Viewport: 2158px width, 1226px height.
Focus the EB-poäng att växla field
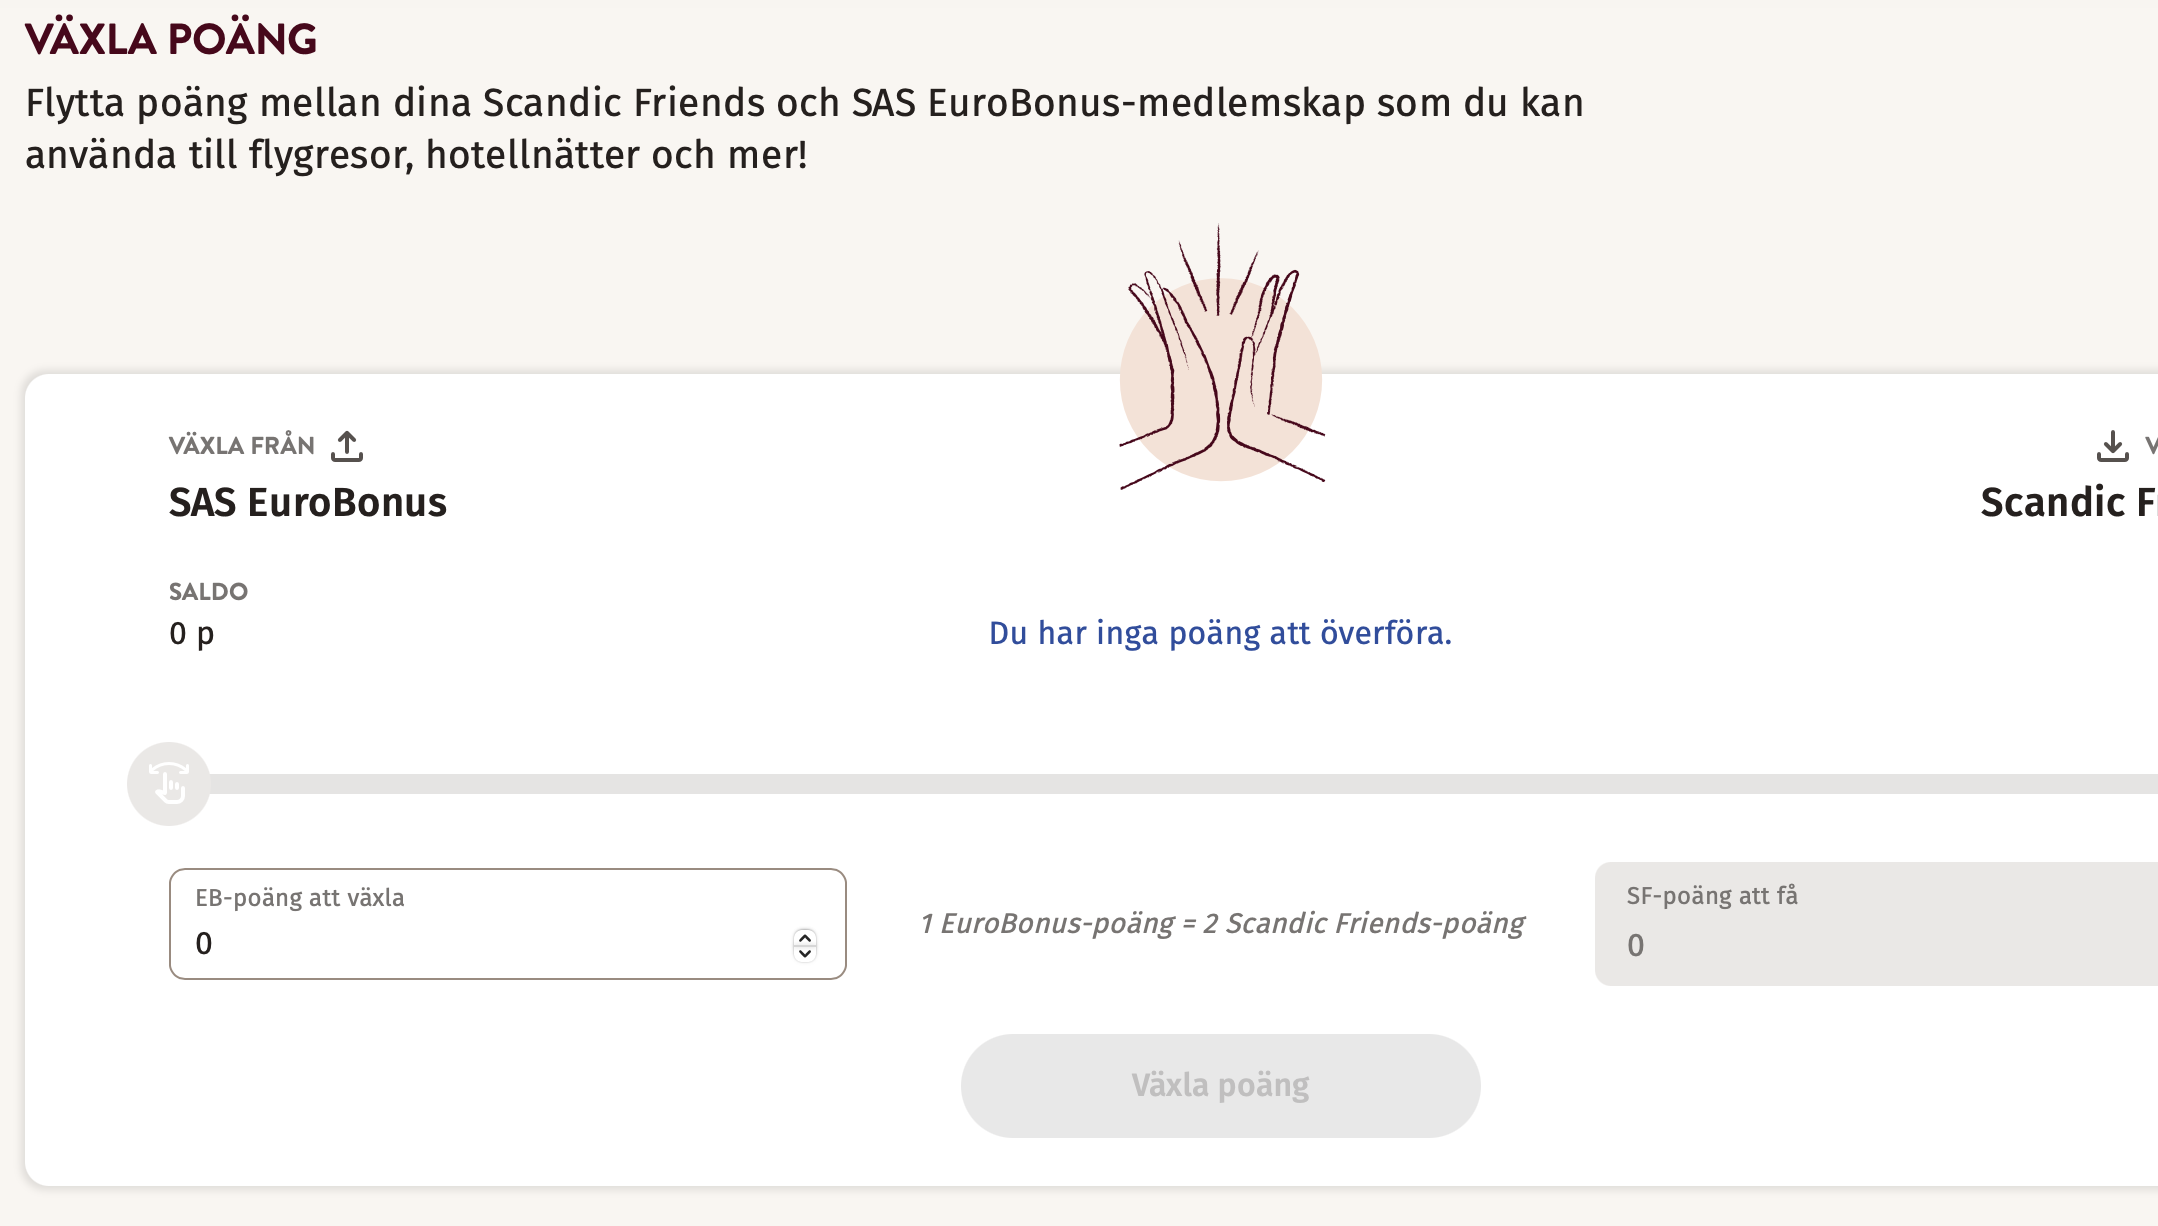[x=490, y=943]
